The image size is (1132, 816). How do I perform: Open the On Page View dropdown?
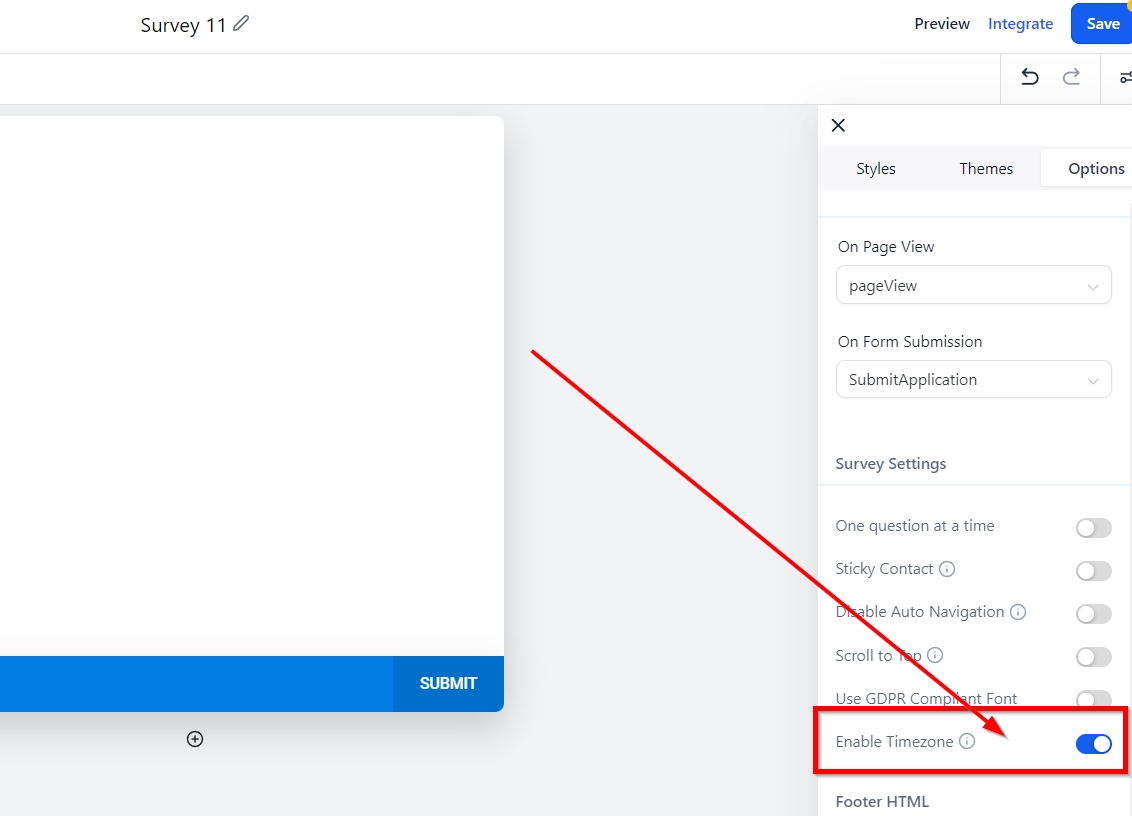[973, 285]
